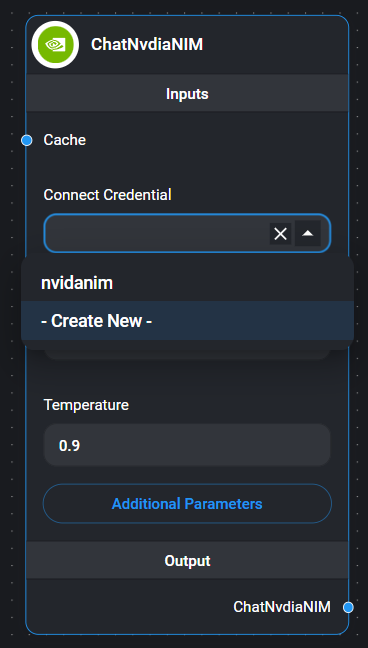368x648 pixels.
Task: Click the partly hidden field below the dropdown list
Action: tap(187, 354)
